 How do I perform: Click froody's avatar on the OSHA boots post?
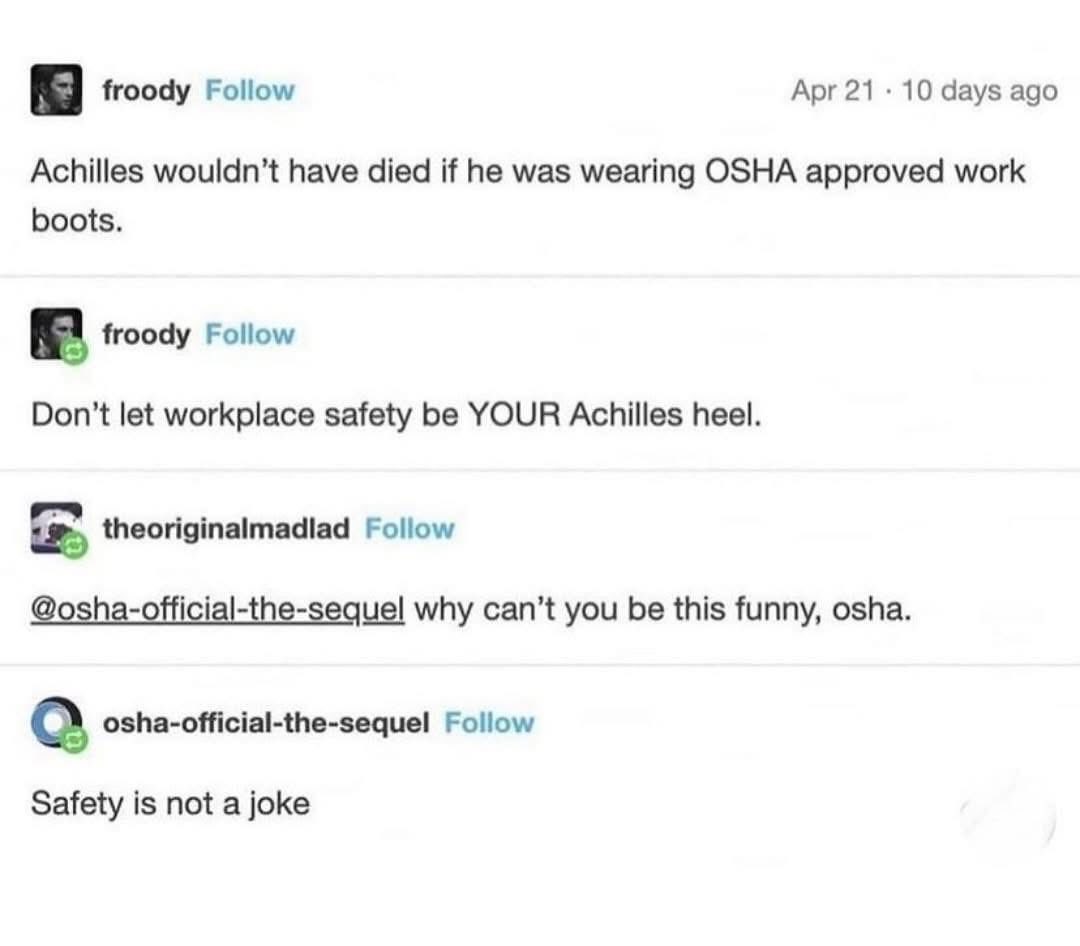coord(54,91)
